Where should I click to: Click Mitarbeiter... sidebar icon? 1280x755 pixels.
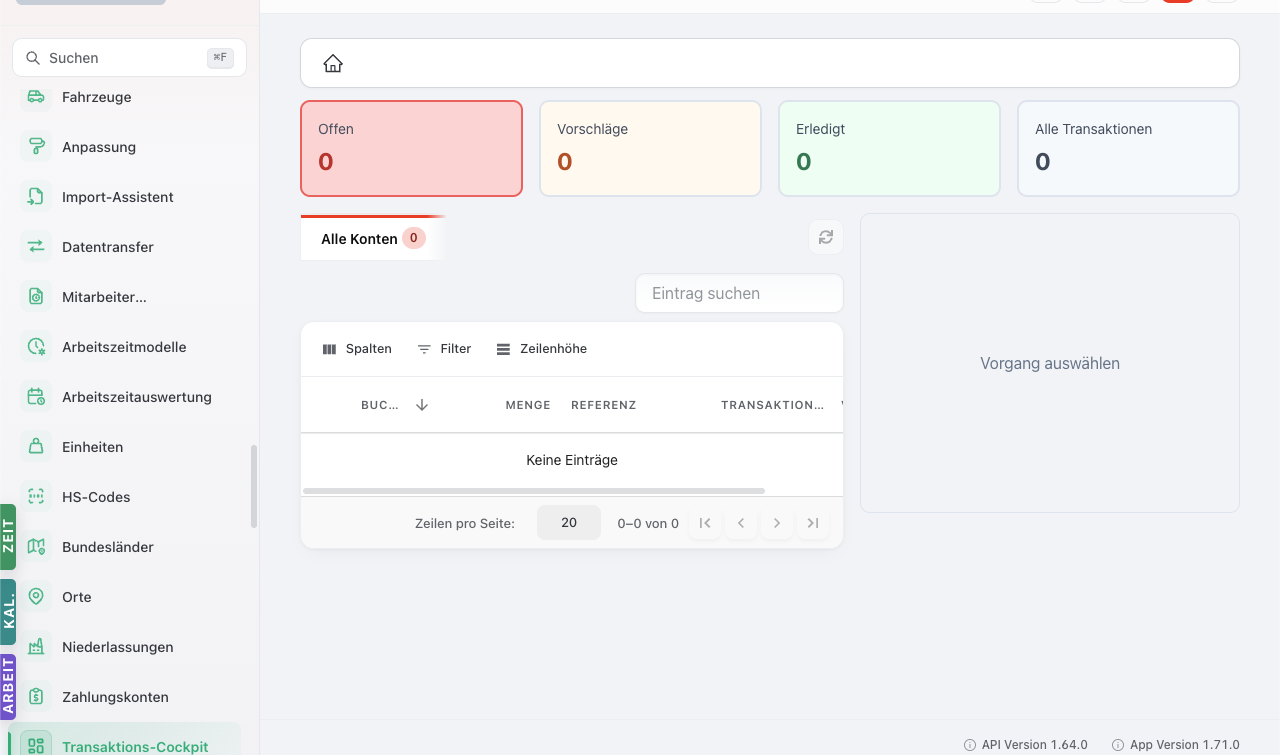36,297
